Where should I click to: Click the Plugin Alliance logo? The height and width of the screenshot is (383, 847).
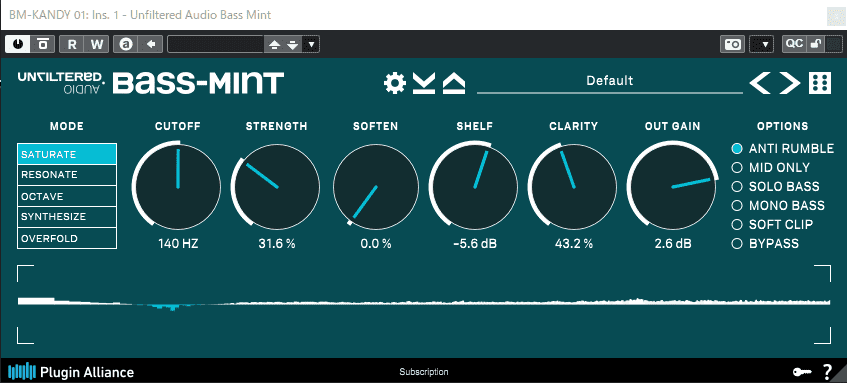click(71, 372)
